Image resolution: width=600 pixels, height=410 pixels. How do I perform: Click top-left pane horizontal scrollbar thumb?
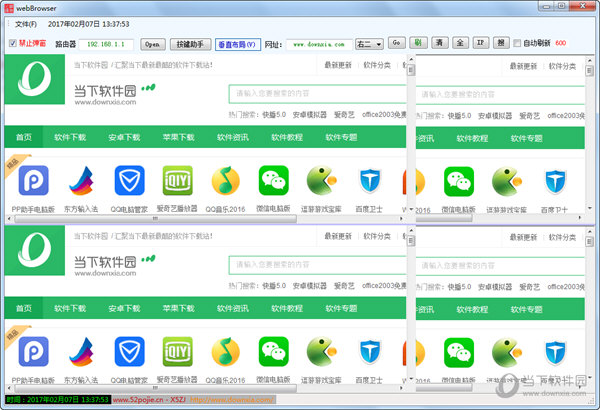tap(155, 219)
